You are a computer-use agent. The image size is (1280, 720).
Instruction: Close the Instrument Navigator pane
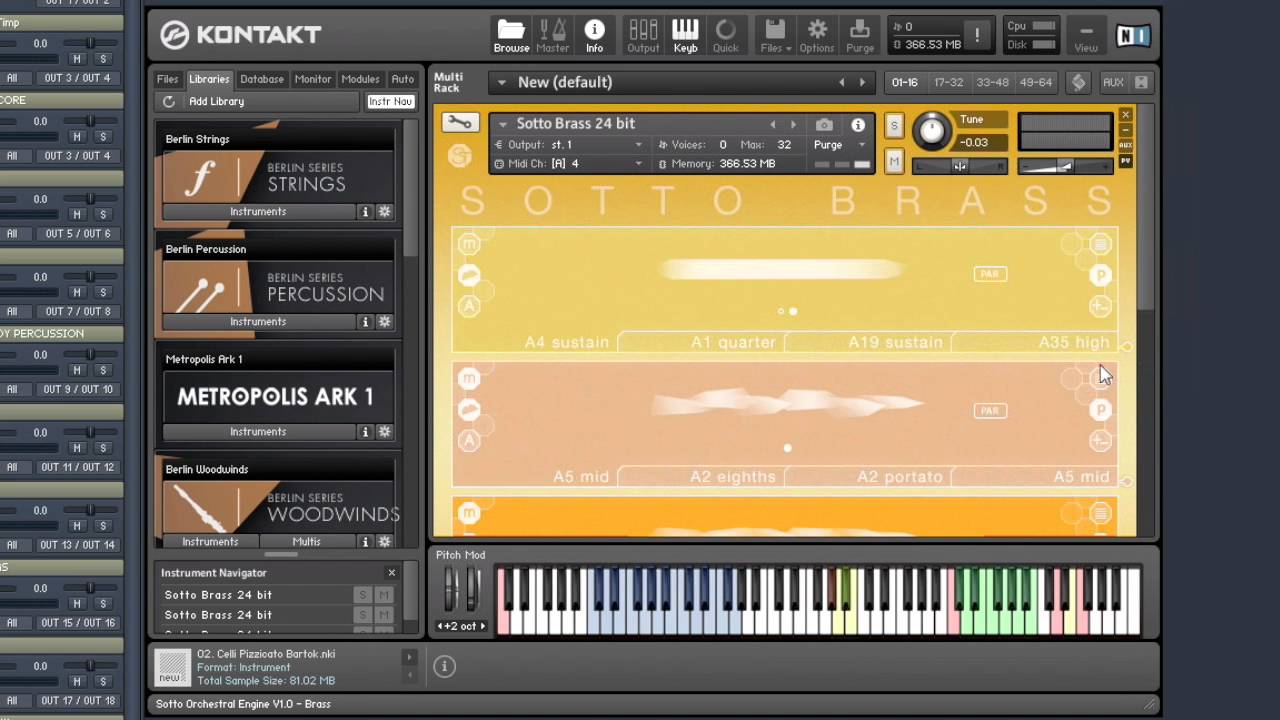391,573
